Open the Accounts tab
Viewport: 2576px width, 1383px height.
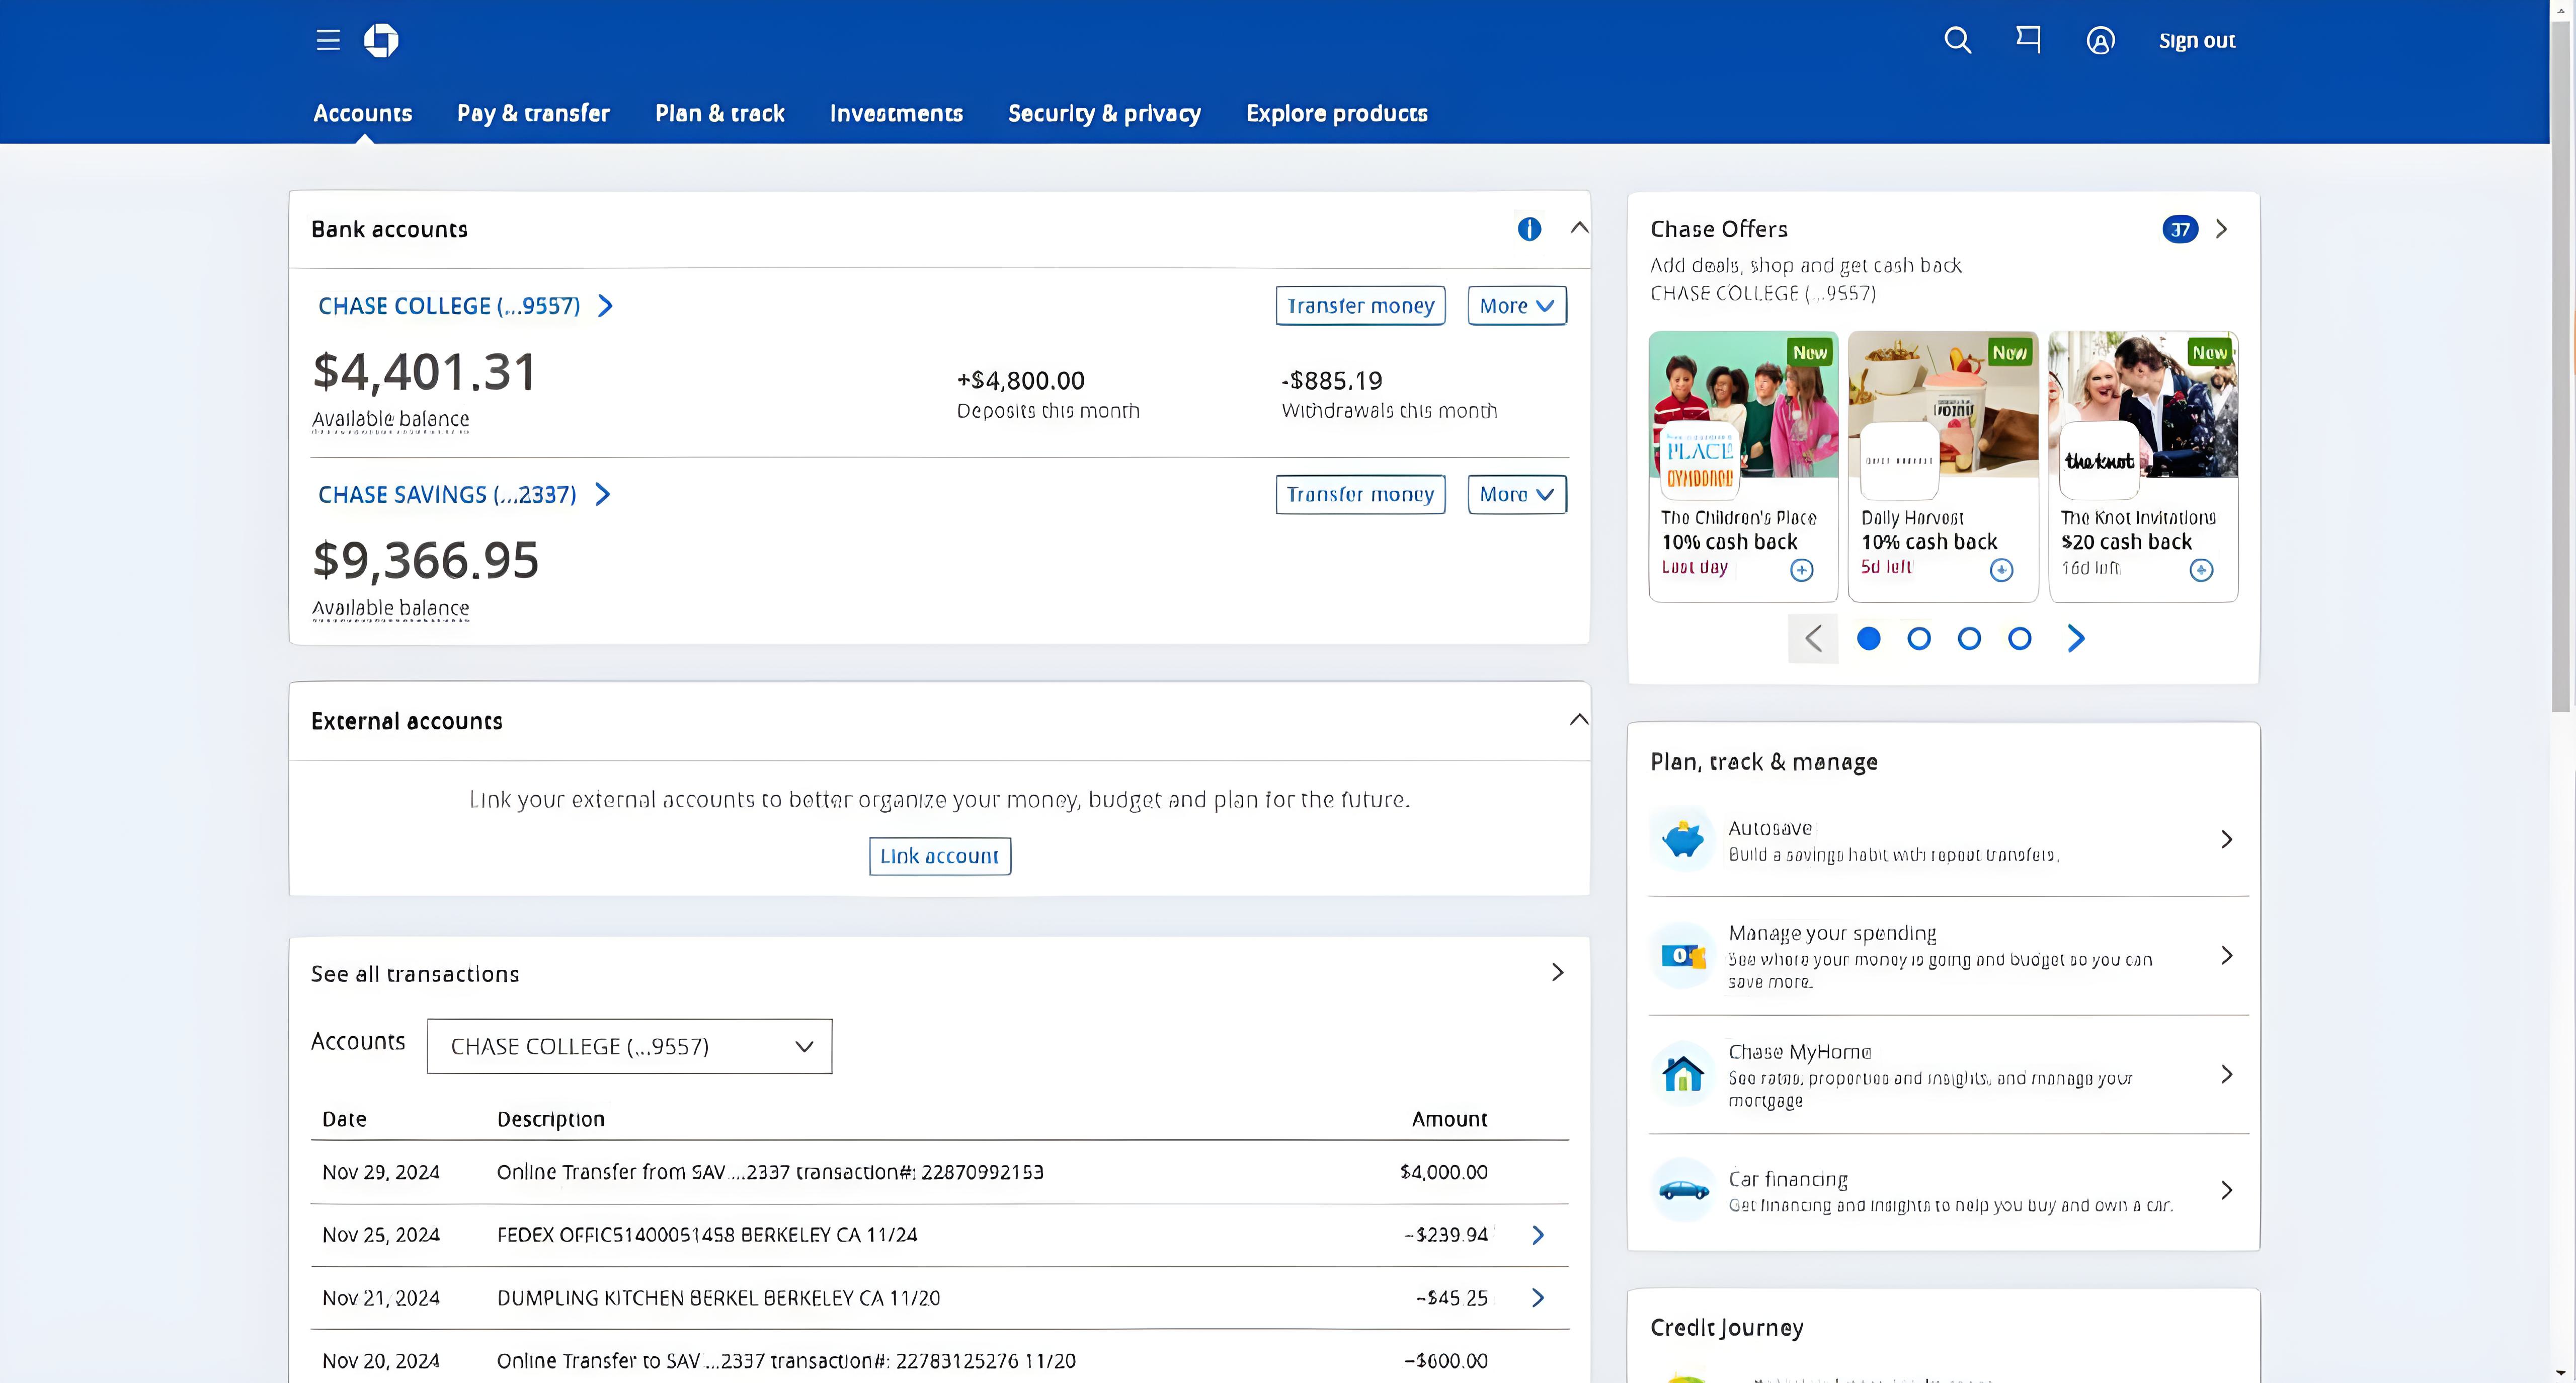[362, 113]
